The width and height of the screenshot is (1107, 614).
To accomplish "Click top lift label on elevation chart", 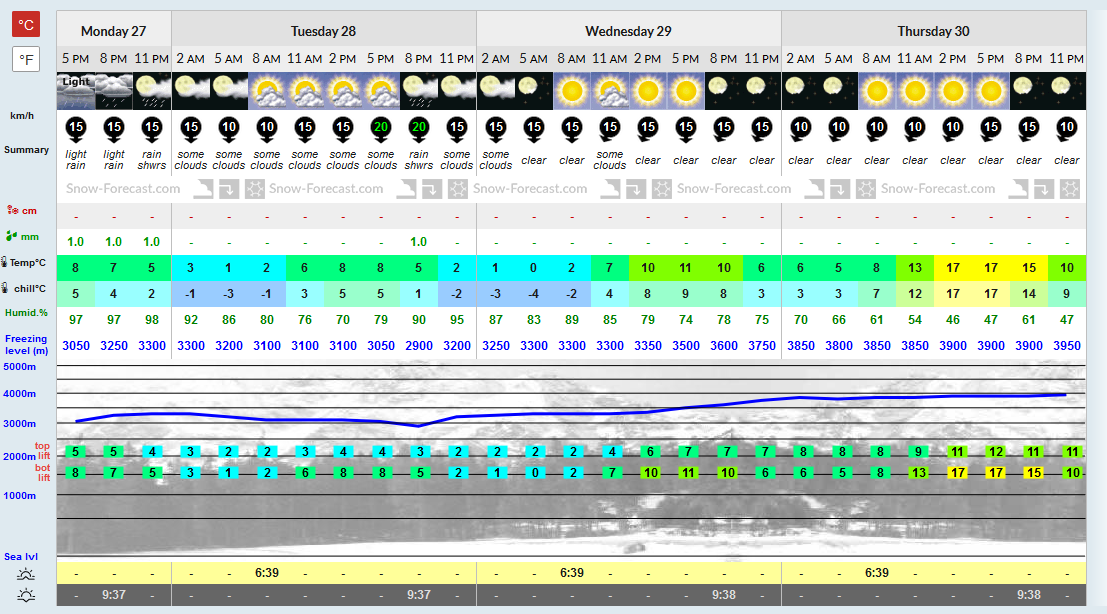I will 43,451.
